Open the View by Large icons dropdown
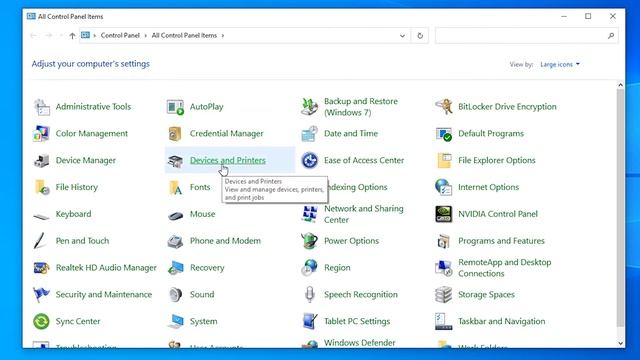640x360 pixels. [x=560, y=64]
